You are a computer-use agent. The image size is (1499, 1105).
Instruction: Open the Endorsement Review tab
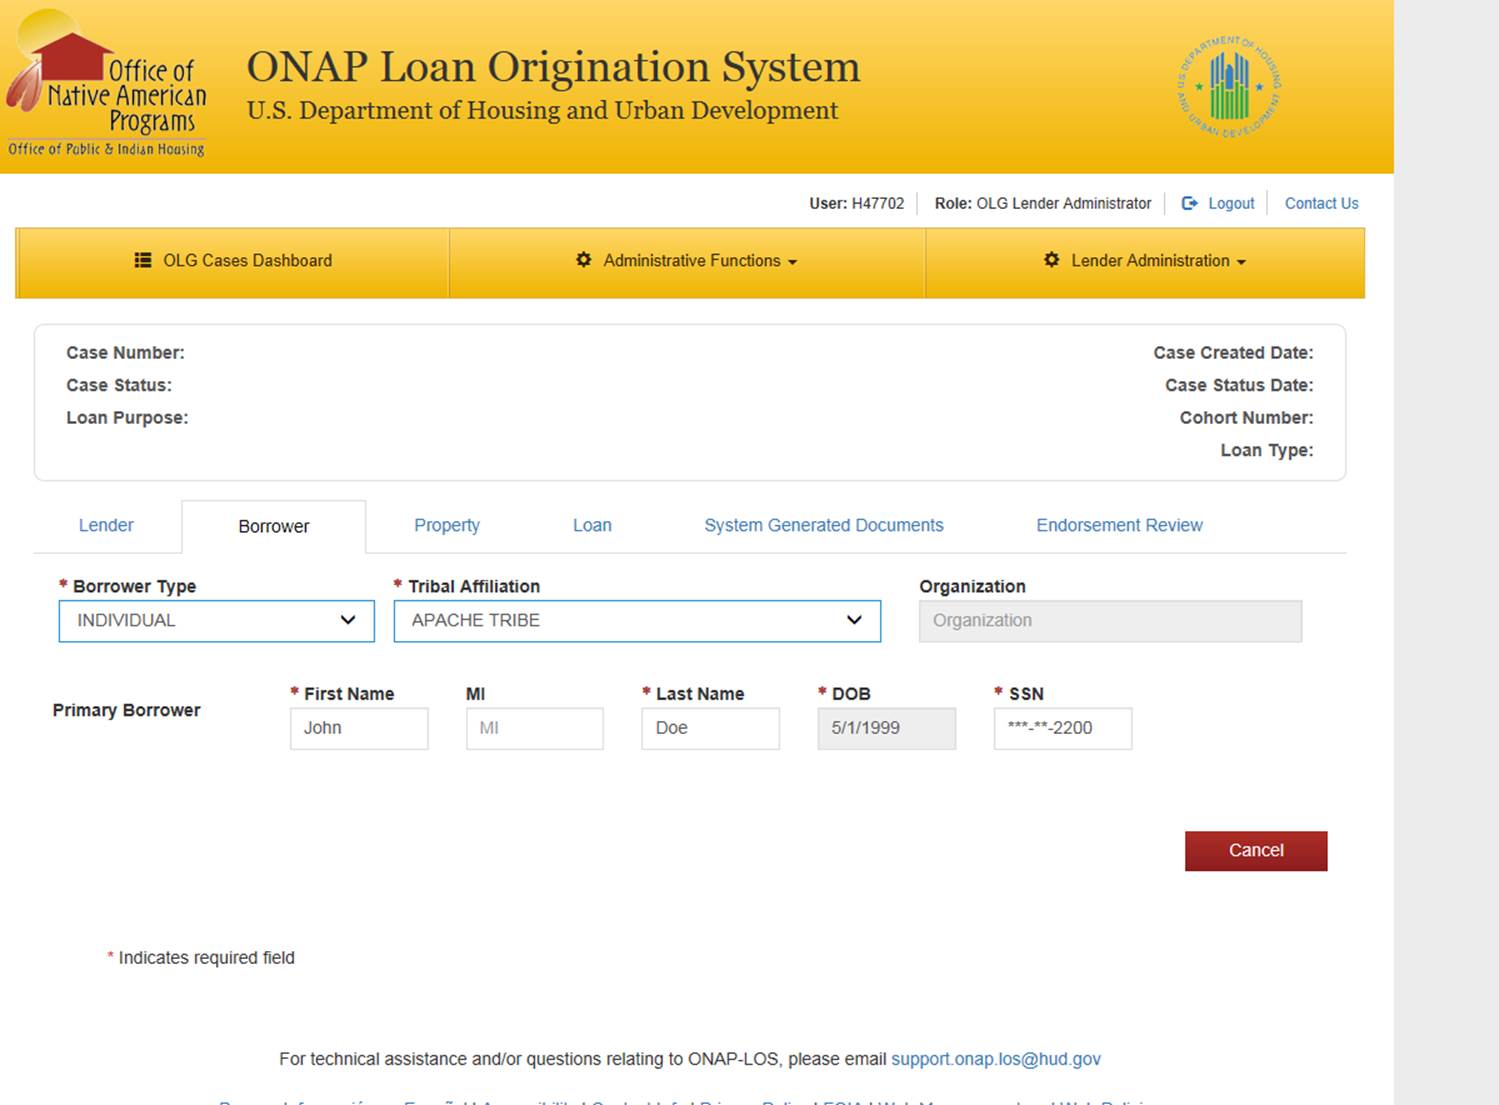[x=1119, y=525]
